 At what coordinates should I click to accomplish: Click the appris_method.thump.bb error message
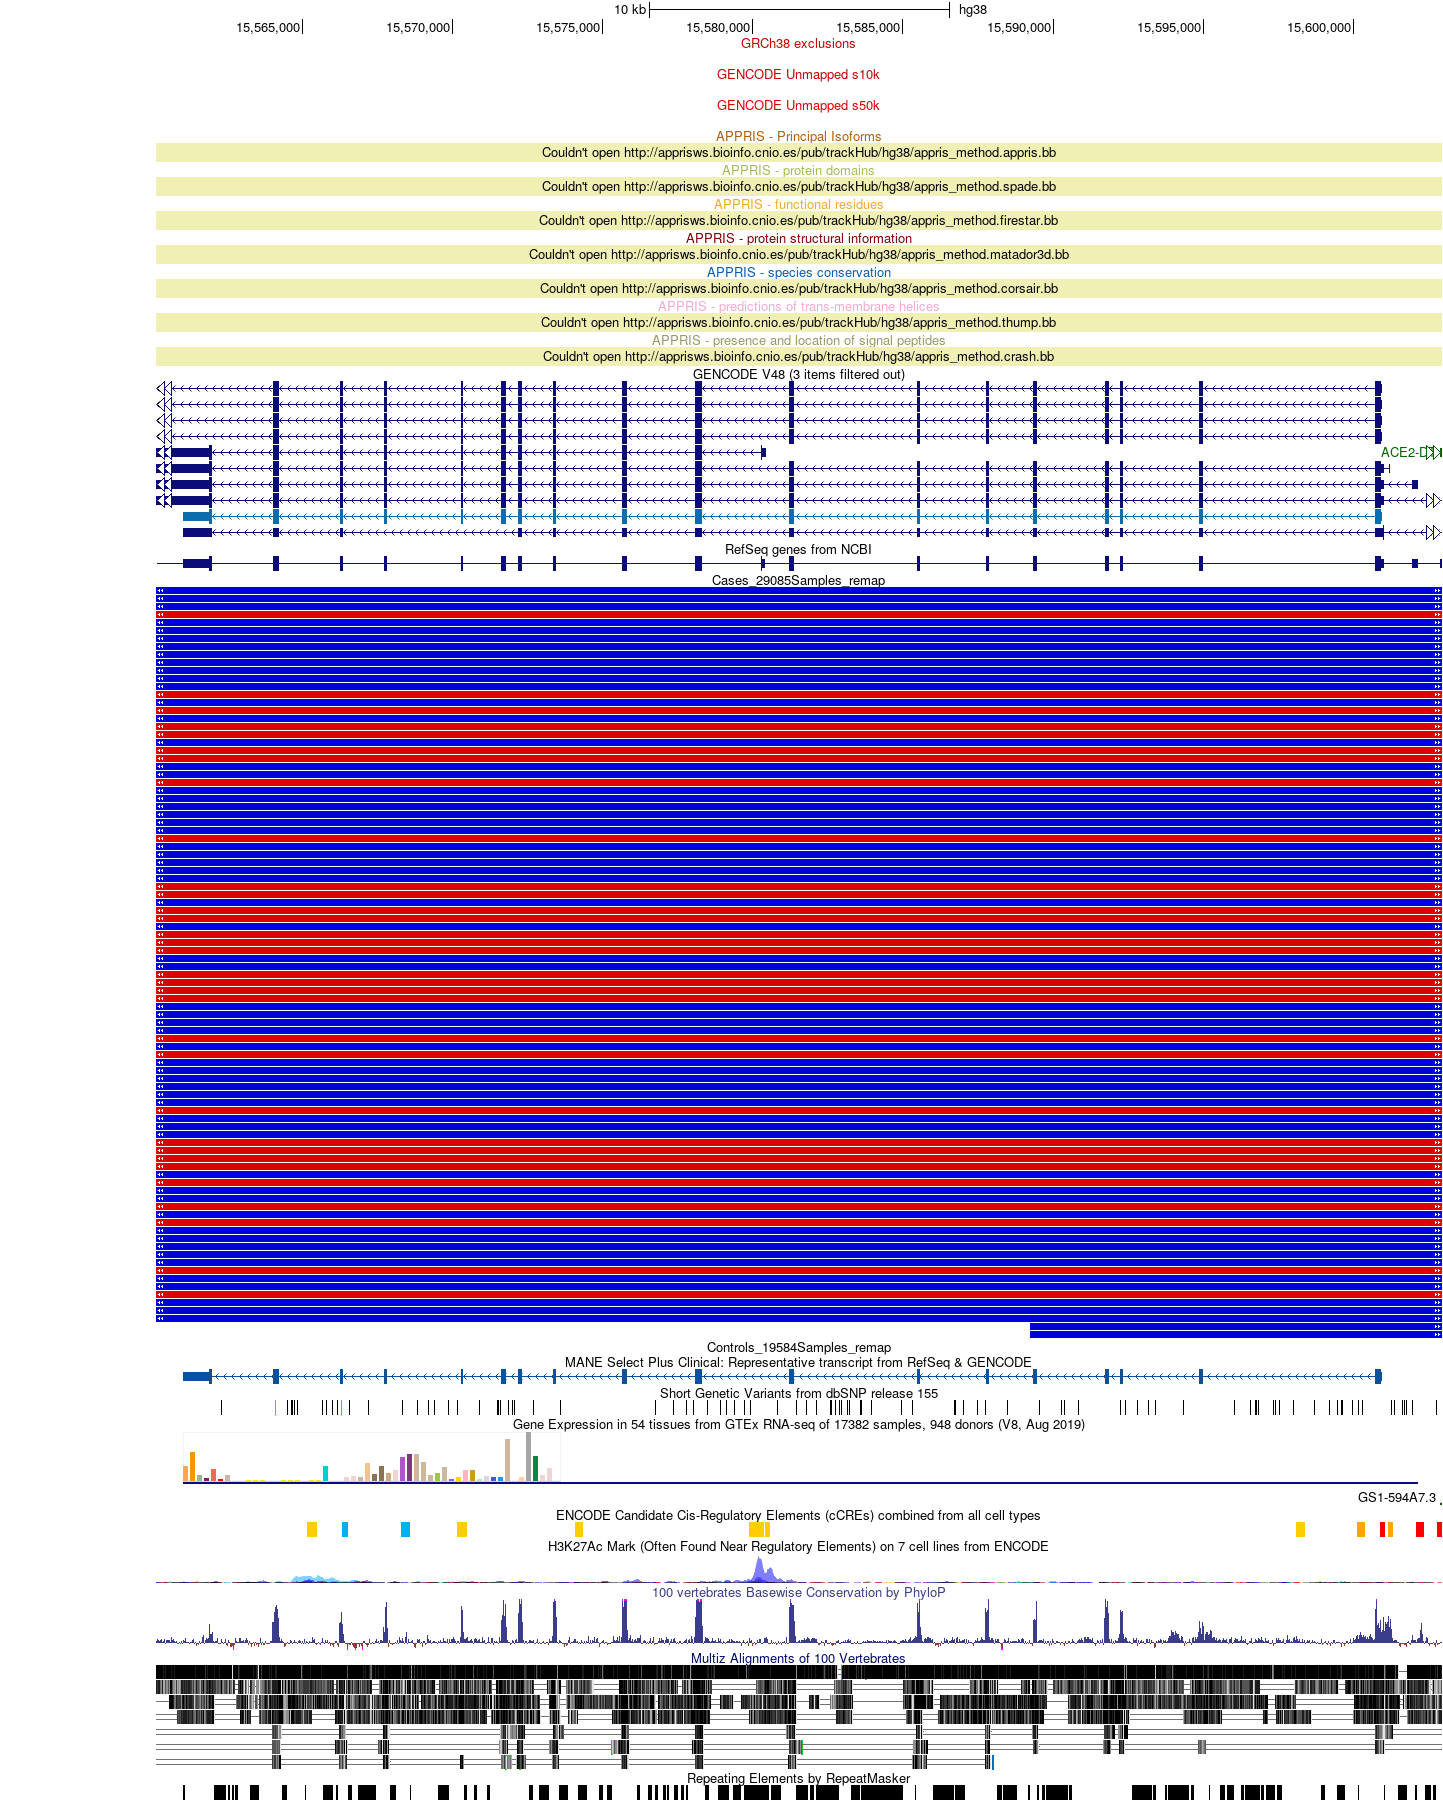(x=798, y=323)
